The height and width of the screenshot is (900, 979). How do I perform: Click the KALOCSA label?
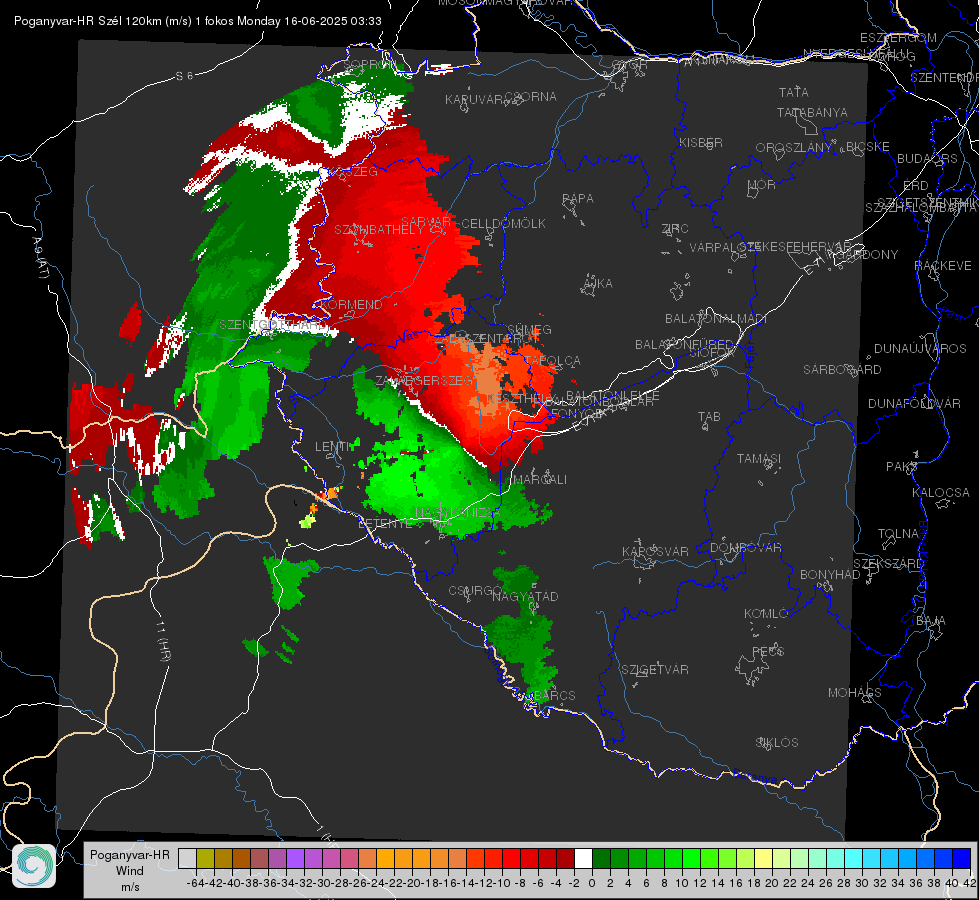point(940,493)
